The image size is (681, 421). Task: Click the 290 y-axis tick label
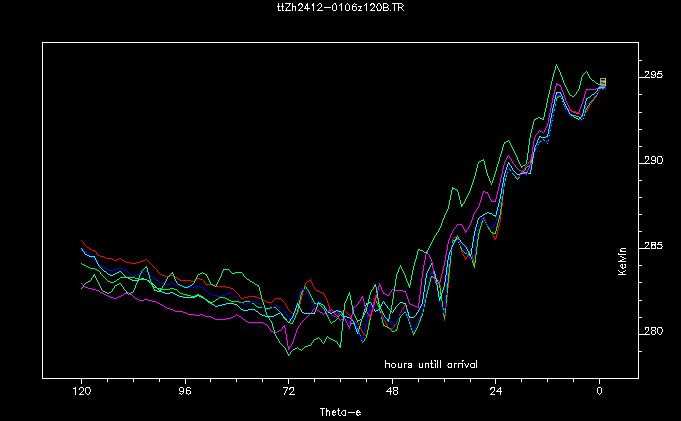[655, 161]
